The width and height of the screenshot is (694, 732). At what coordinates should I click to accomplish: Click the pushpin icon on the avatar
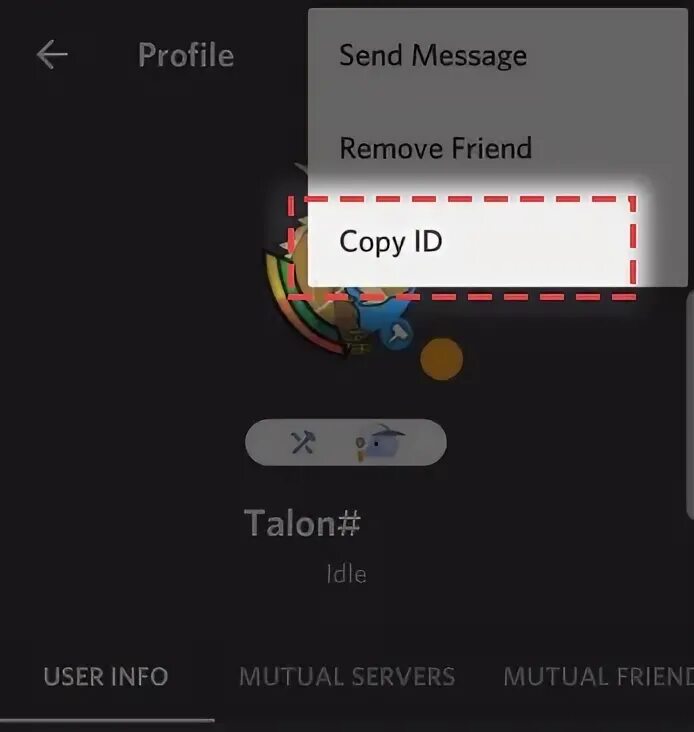click(x=398, y=333)
